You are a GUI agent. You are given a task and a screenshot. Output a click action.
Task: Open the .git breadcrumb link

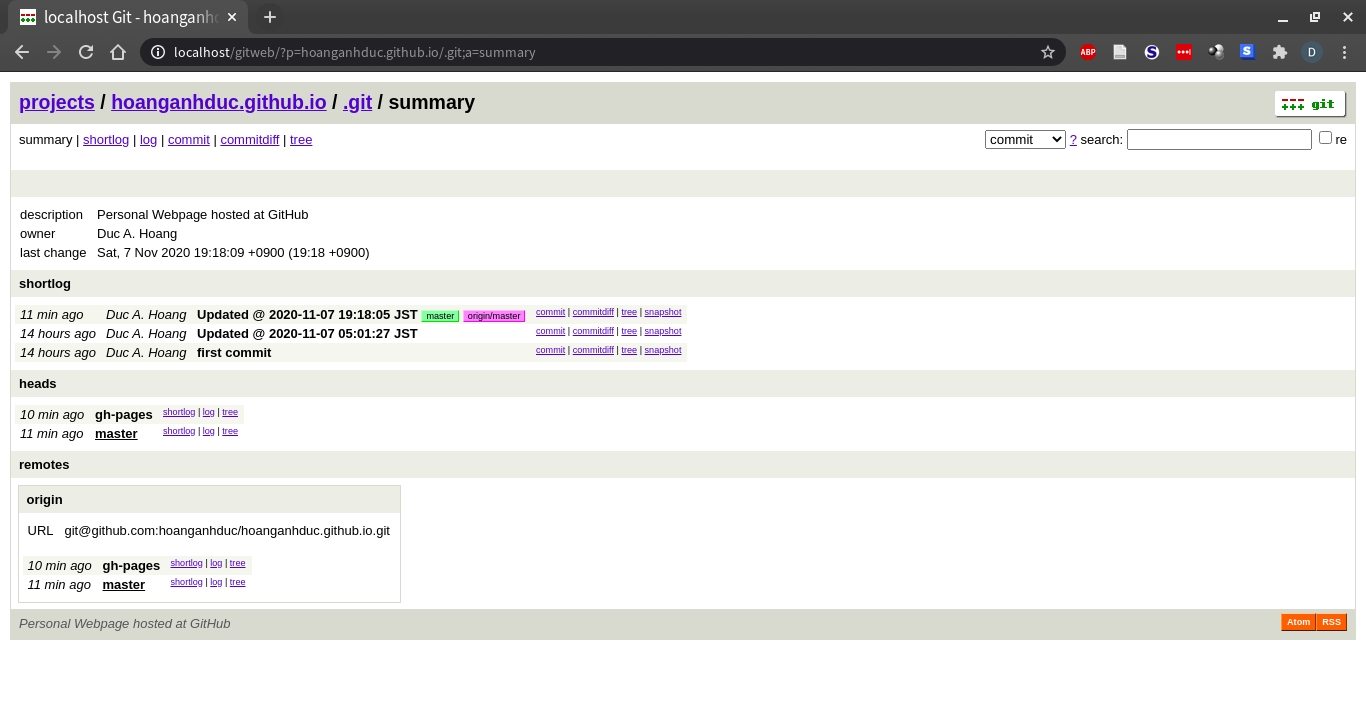[357, 102]
